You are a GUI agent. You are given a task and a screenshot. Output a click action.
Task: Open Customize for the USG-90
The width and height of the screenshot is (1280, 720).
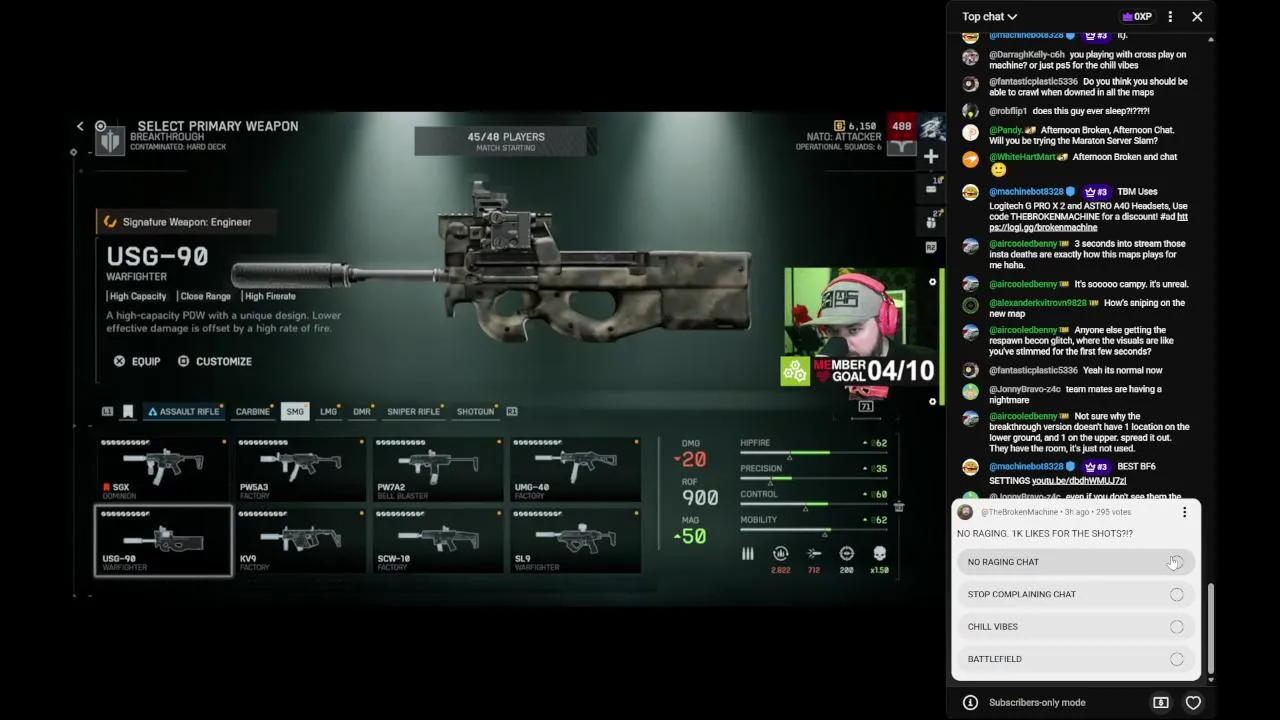click(215, 361)
